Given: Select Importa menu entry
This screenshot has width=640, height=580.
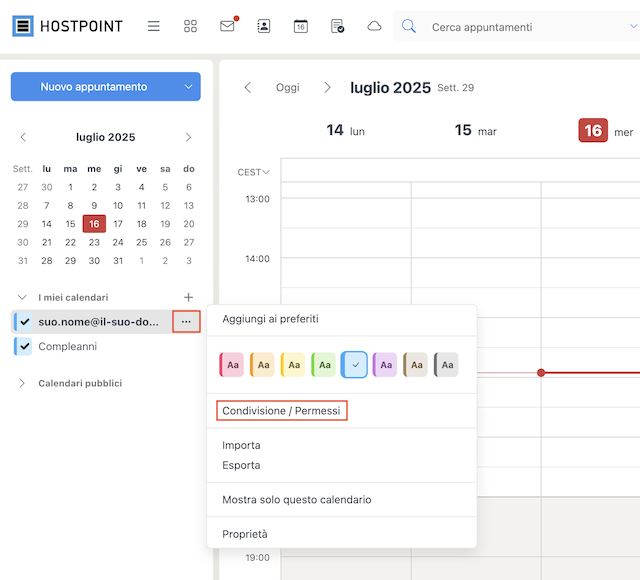Looking at the screenshot, I should pyautogui.click(x=241, y=445).
